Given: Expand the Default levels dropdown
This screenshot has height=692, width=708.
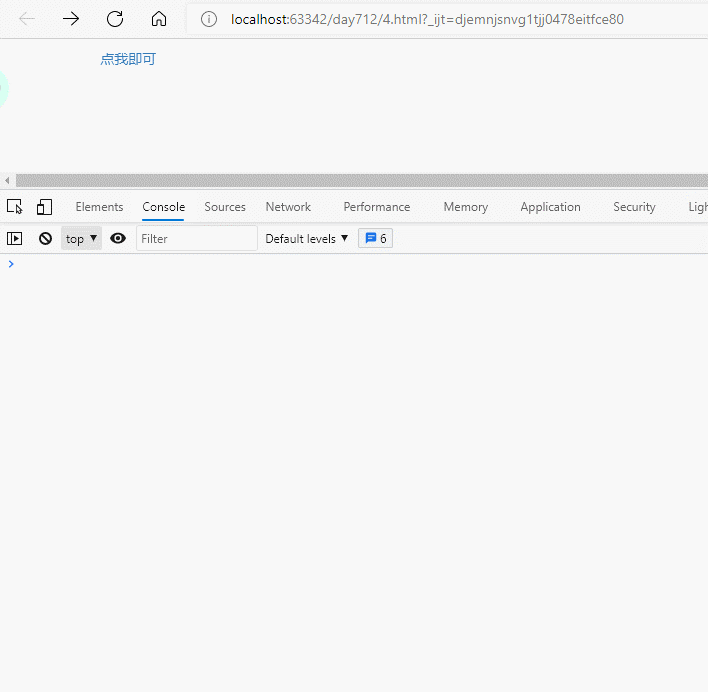Looking at the screenshot, I should tap(307, 238).
